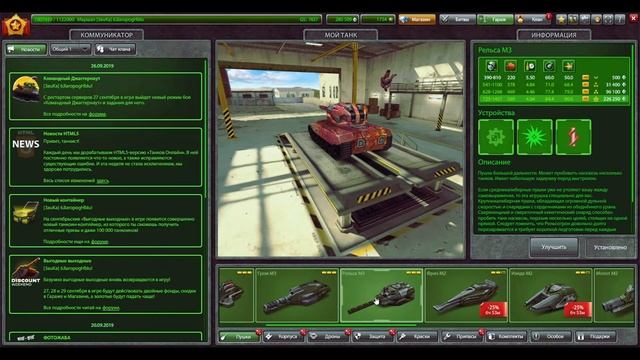Click the highlighted 226 250 upgrade row
640x360 pixels.
tap(554, 99)
